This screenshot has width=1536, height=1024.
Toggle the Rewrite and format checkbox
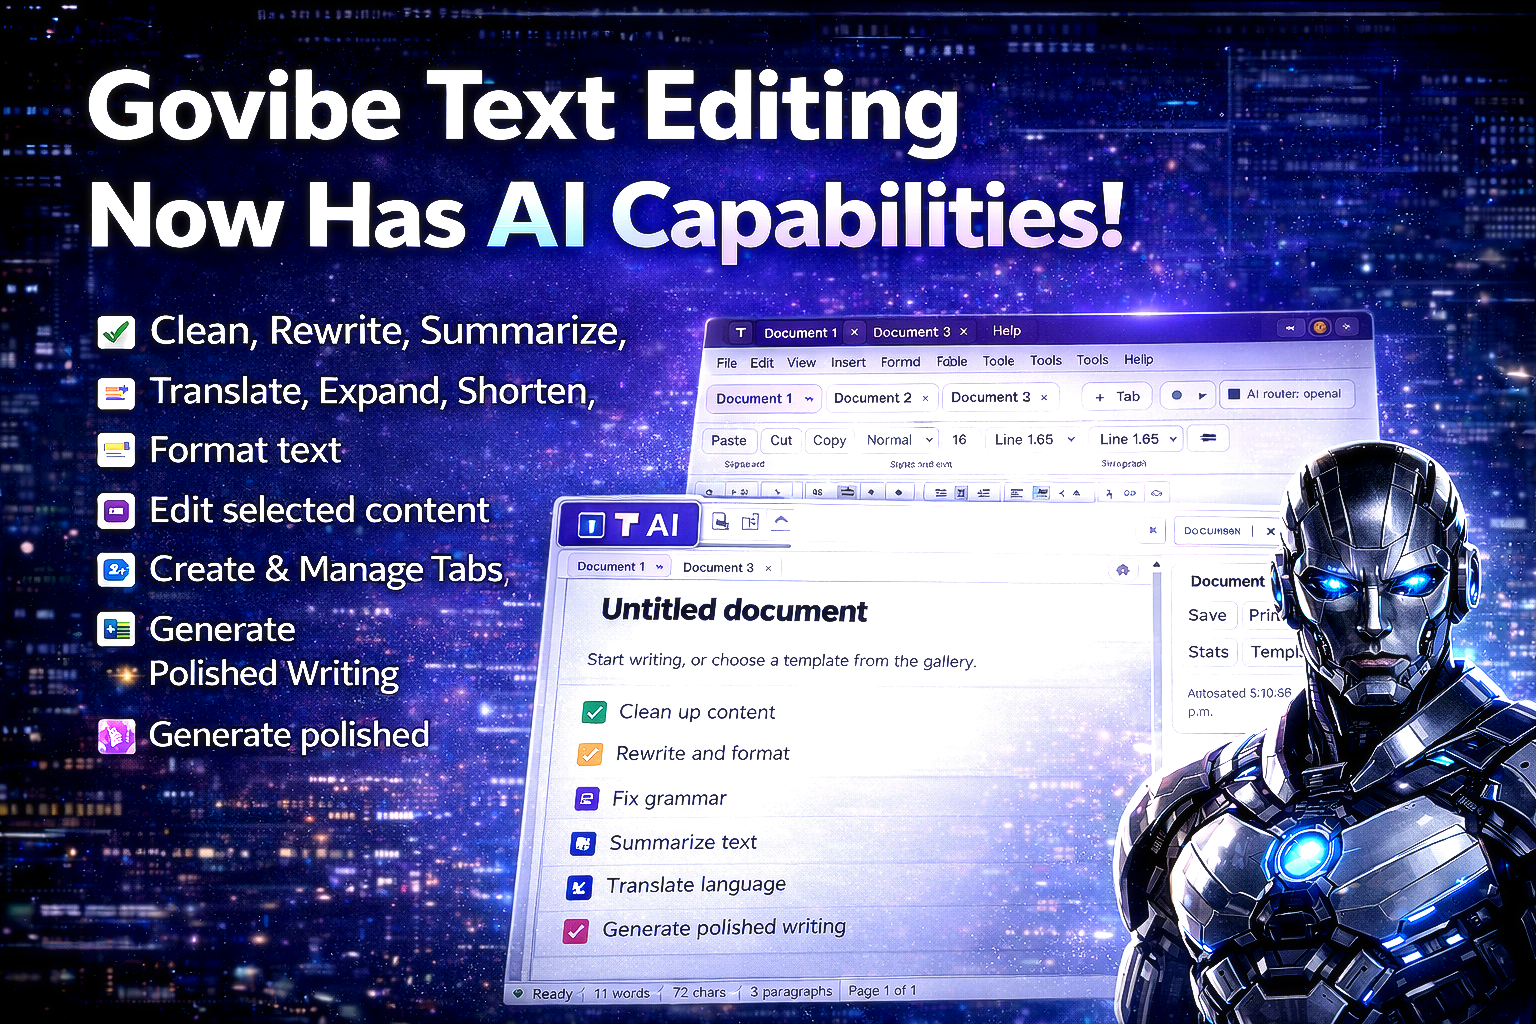pyautogui.click(x=590, y=754)
